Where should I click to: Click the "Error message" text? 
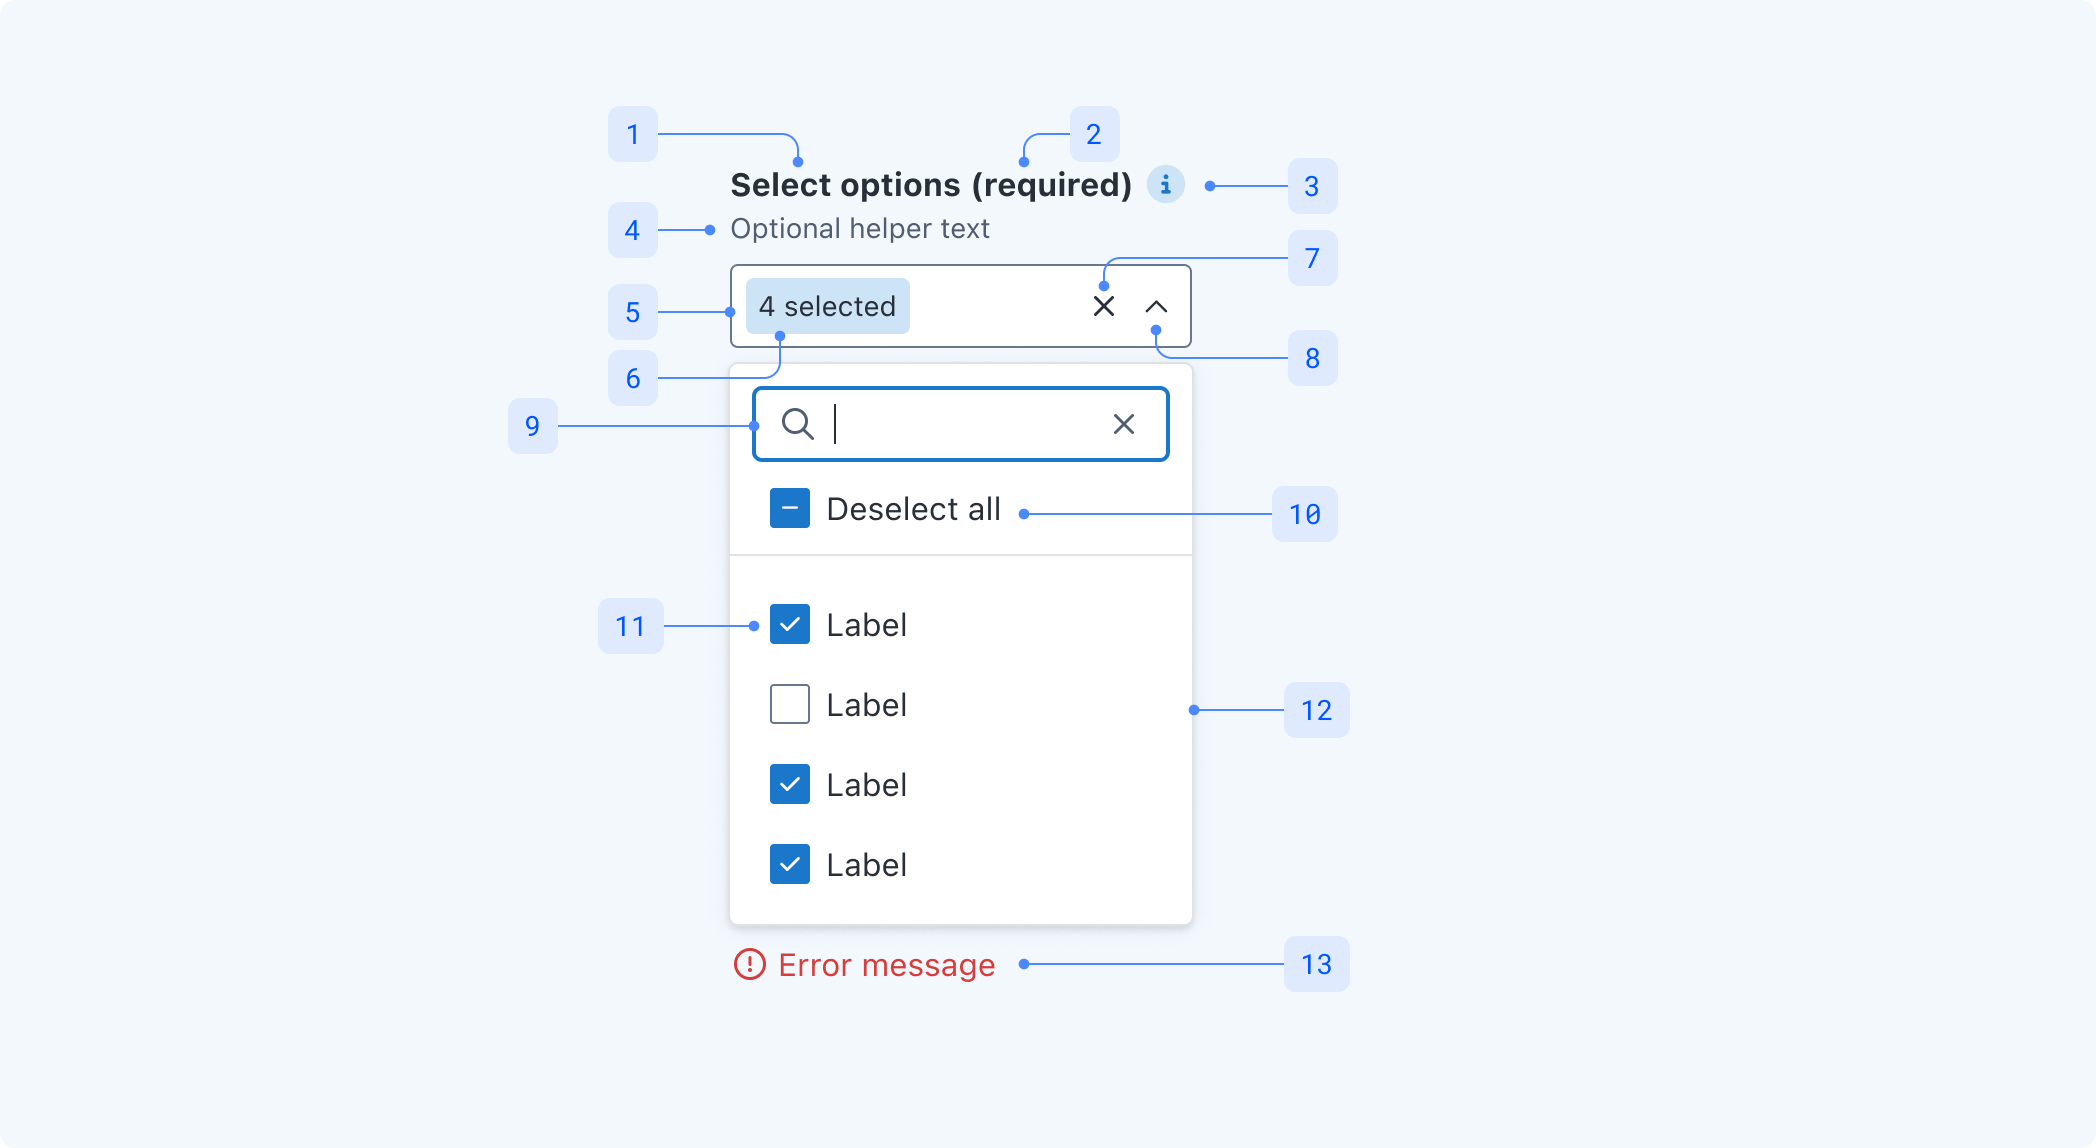pos(886,965)
